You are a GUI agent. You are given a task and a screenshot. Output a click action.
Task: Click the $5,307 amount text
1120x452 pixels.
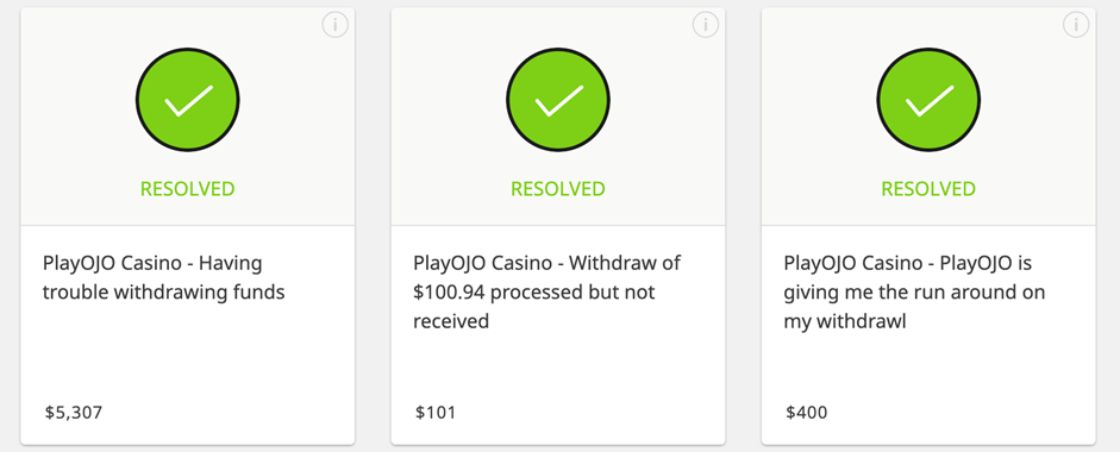(x=74, y=413)
